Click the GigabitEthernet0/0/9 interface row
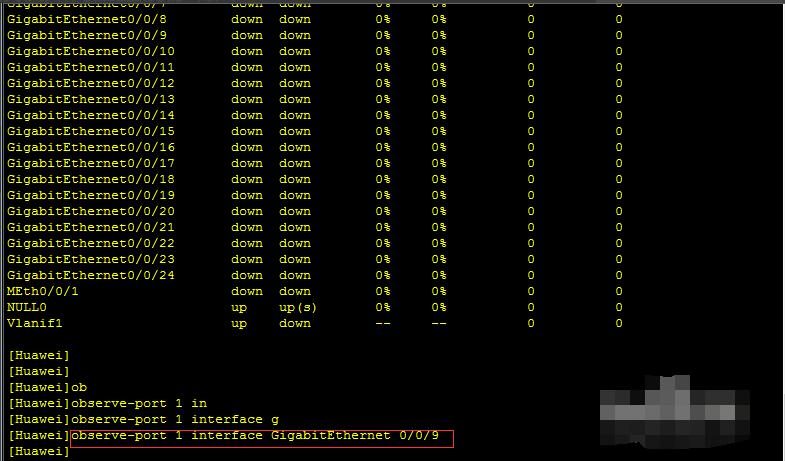785x461 pixels. (x=314, y=36)
